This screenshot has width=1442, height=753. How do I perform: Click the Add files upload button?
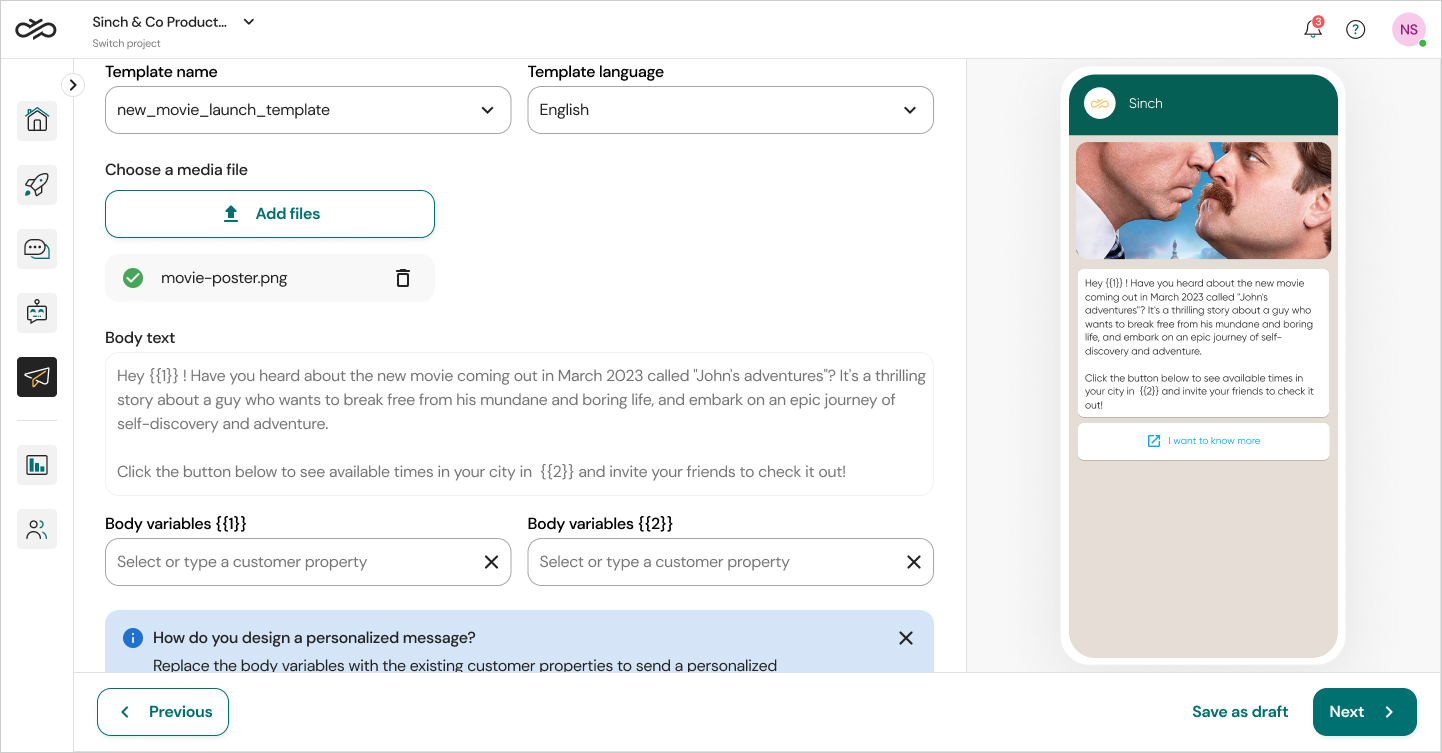pos(269,213)
